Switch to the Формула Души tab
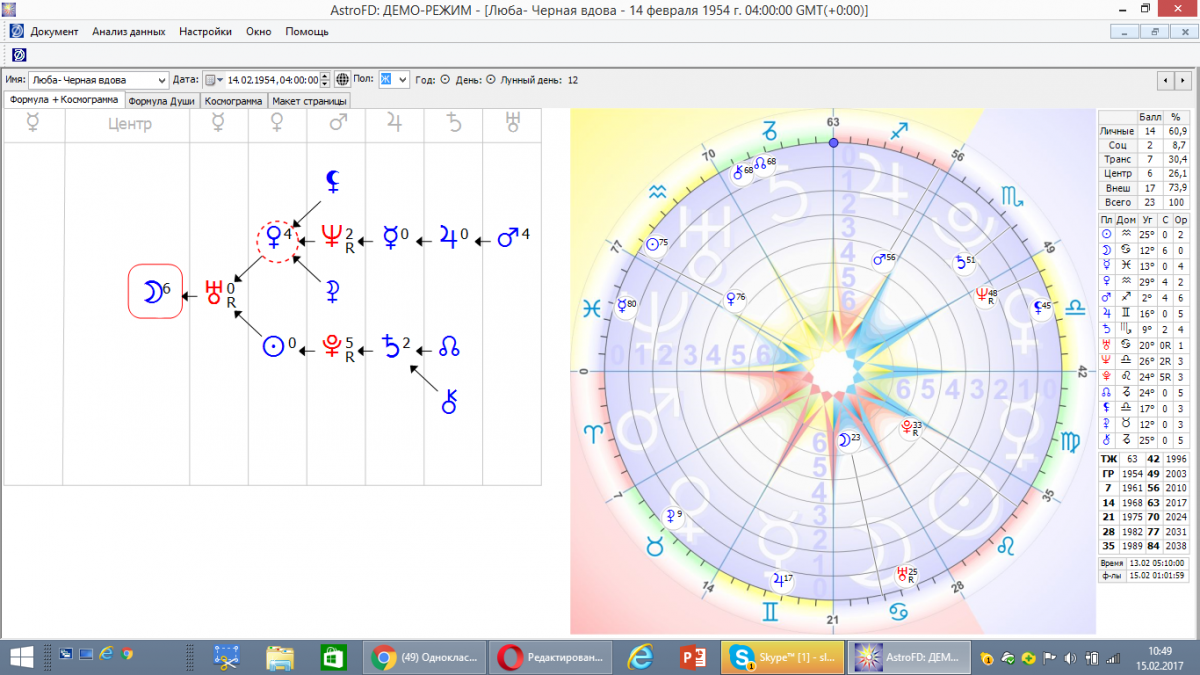Screen dimensions: 1200x675 point(162,101)
